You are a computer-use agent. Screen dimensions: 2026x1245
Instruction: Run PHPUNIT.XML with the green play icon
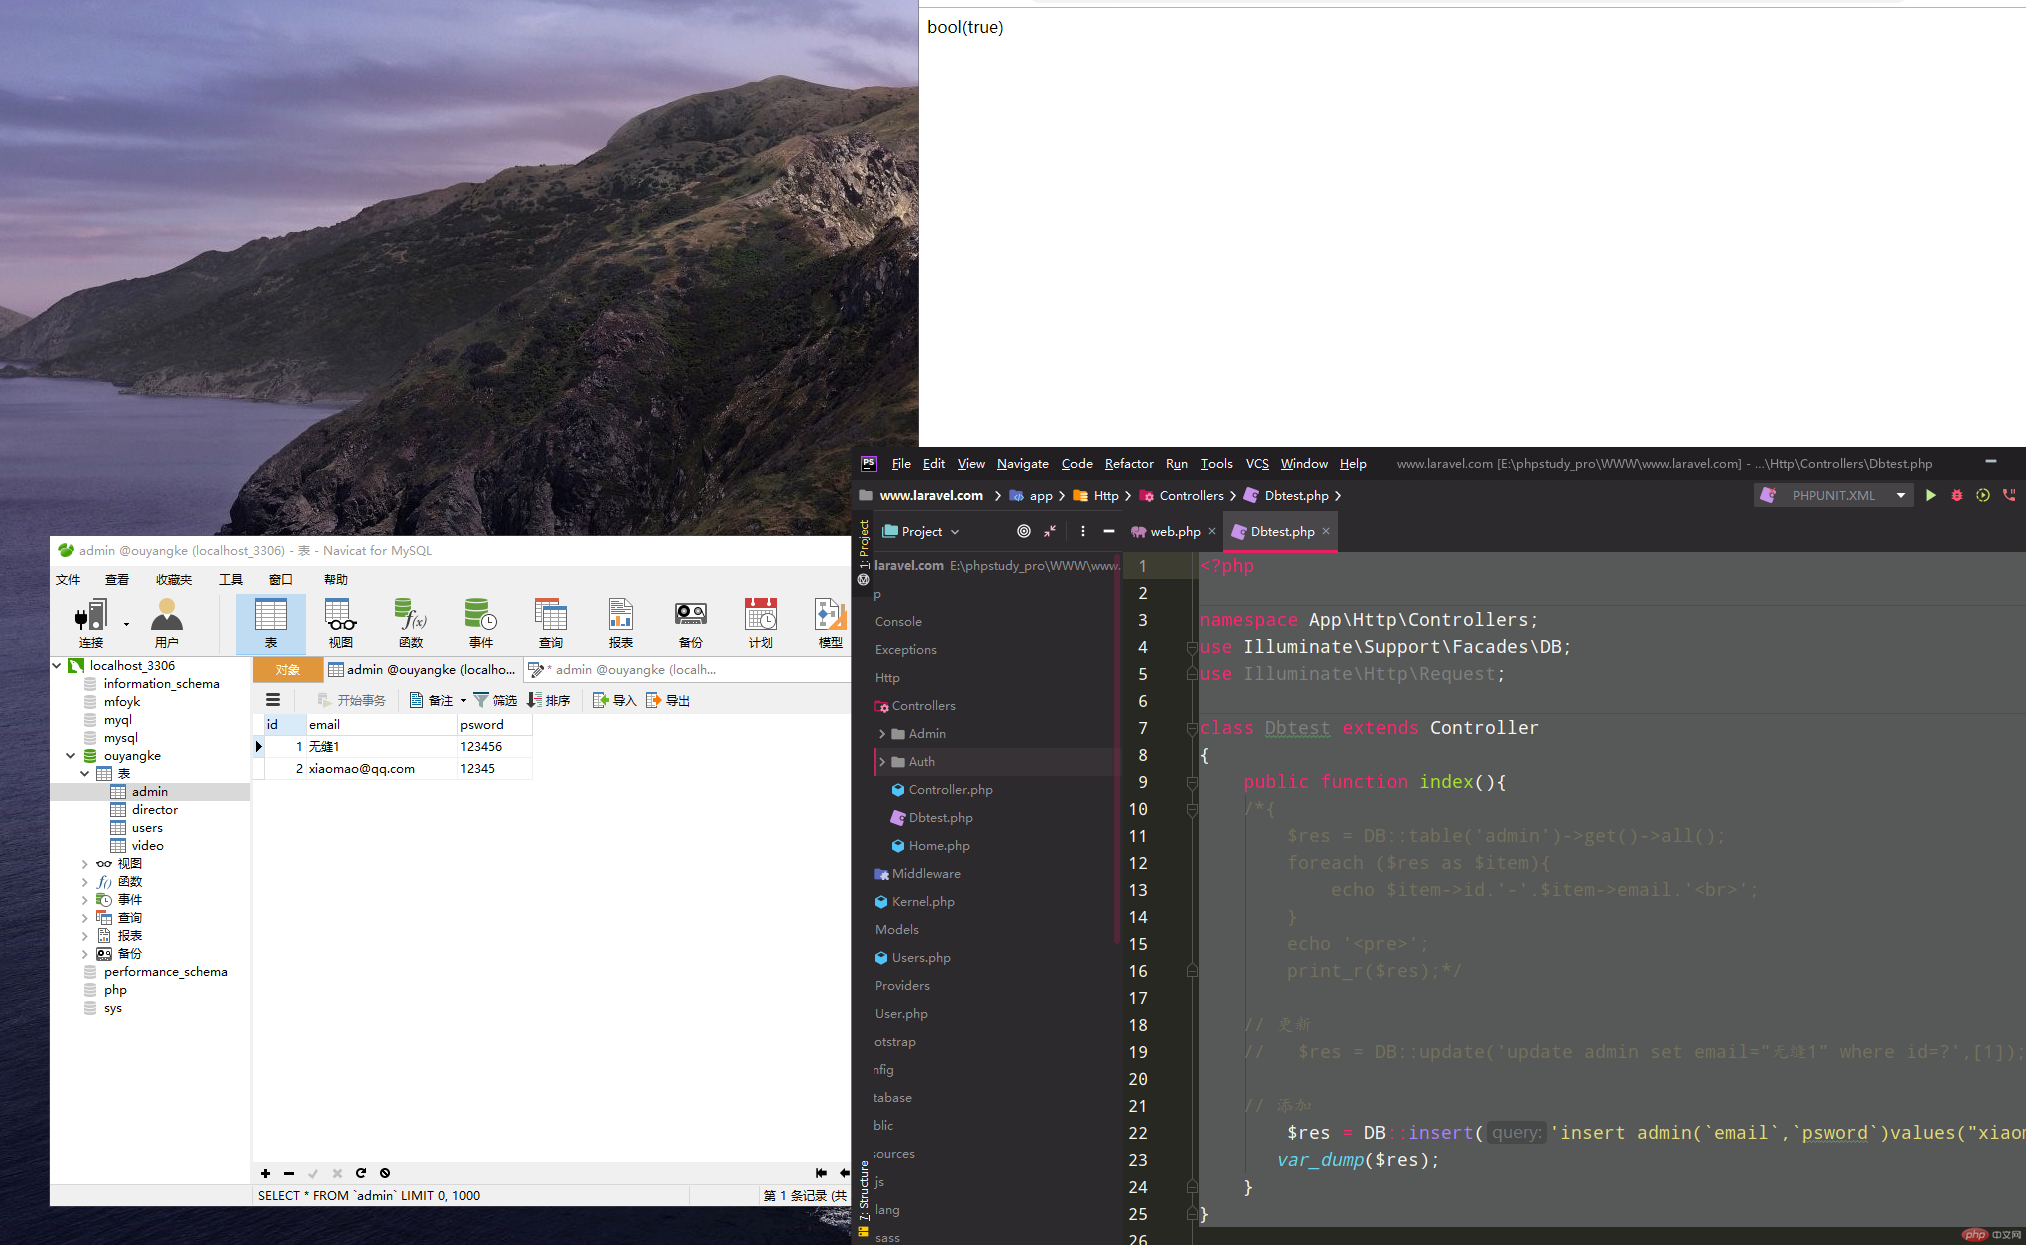pos(1931,495)
